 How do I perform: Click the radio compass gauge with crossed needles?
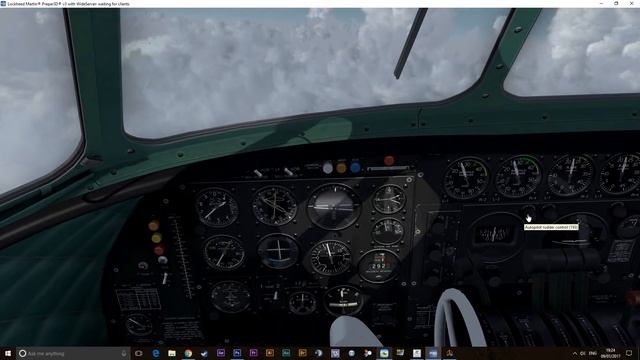[x=274, y=206]
